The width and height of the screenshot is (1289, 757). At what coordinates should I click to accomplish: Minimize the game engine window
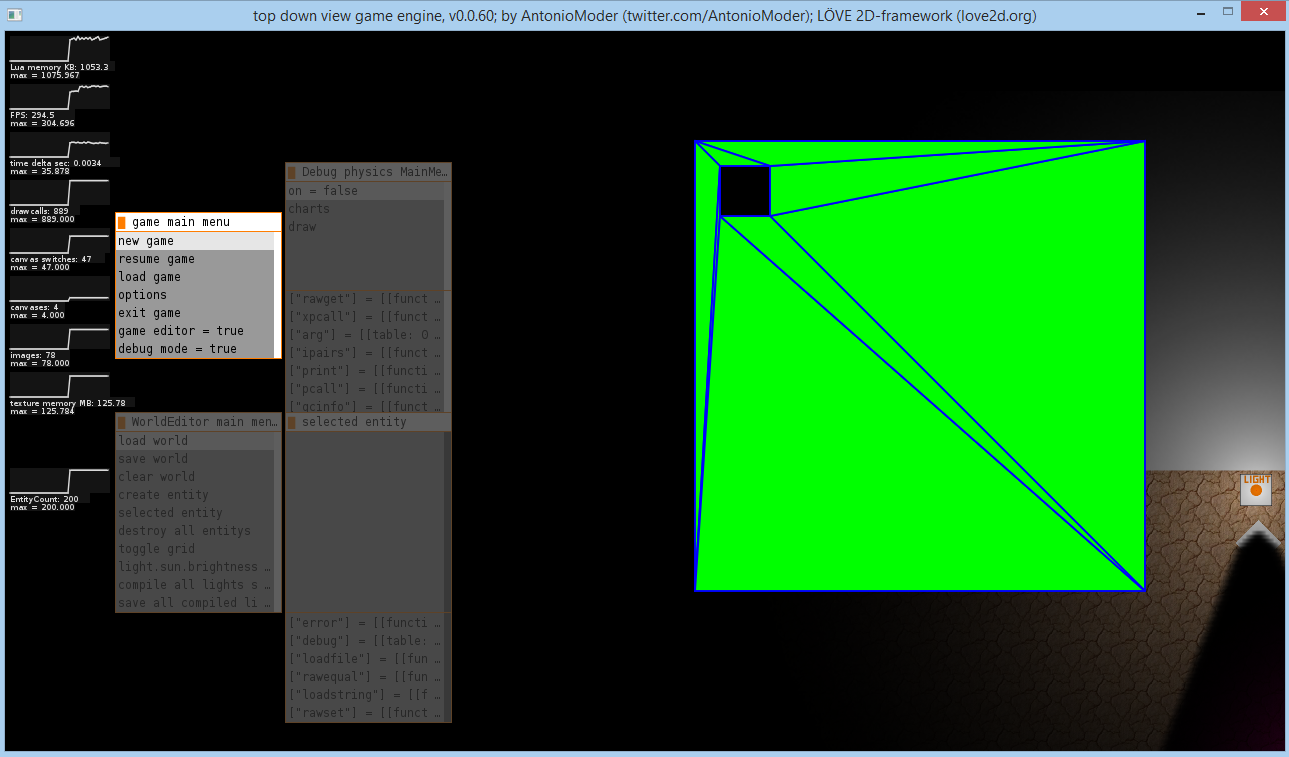[1201, 11]
